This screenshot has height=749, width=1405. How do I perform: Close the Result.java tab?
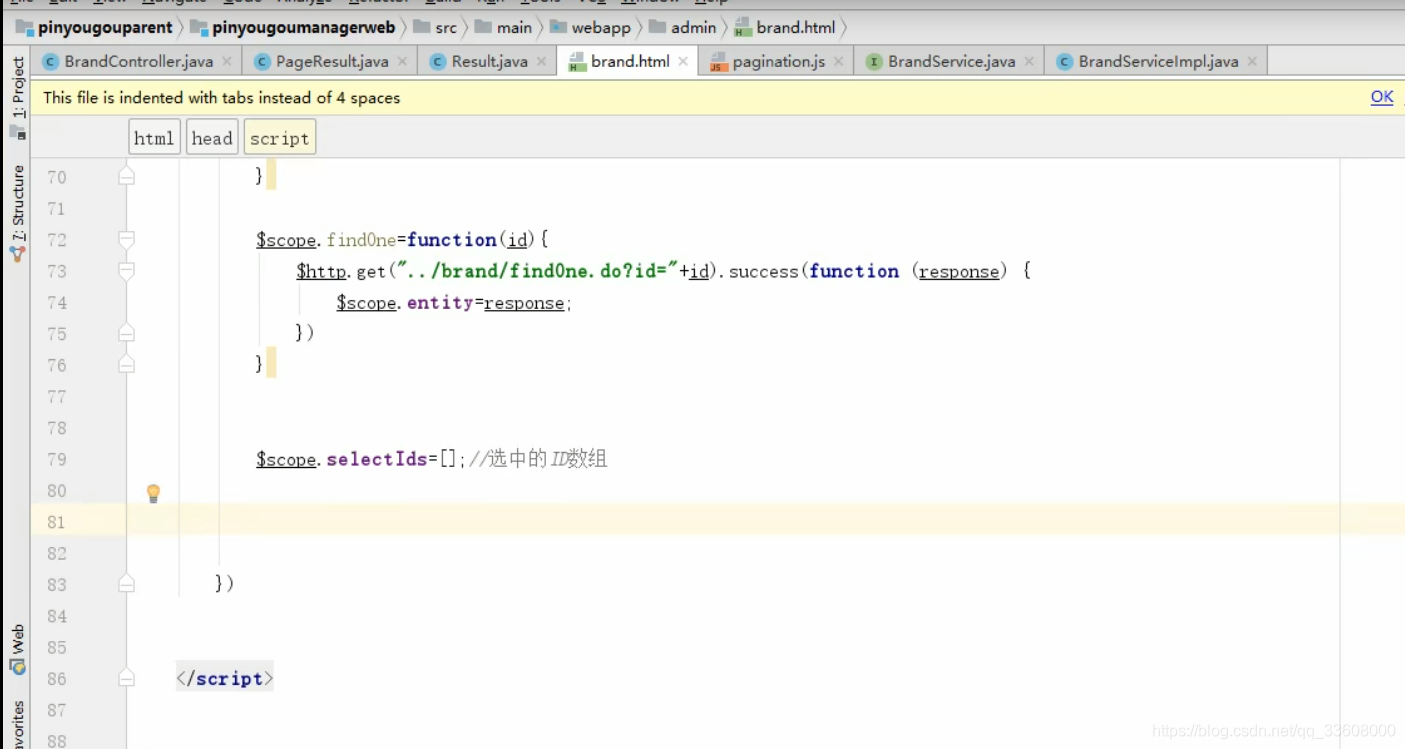coord(541,62)
